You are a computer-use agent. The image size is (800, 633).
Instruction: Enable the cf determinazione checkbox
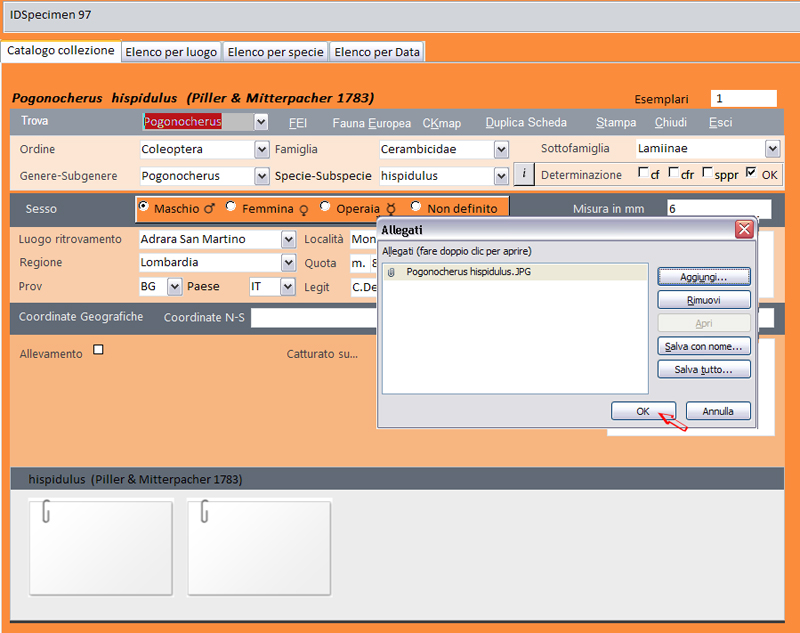point(643,173)
